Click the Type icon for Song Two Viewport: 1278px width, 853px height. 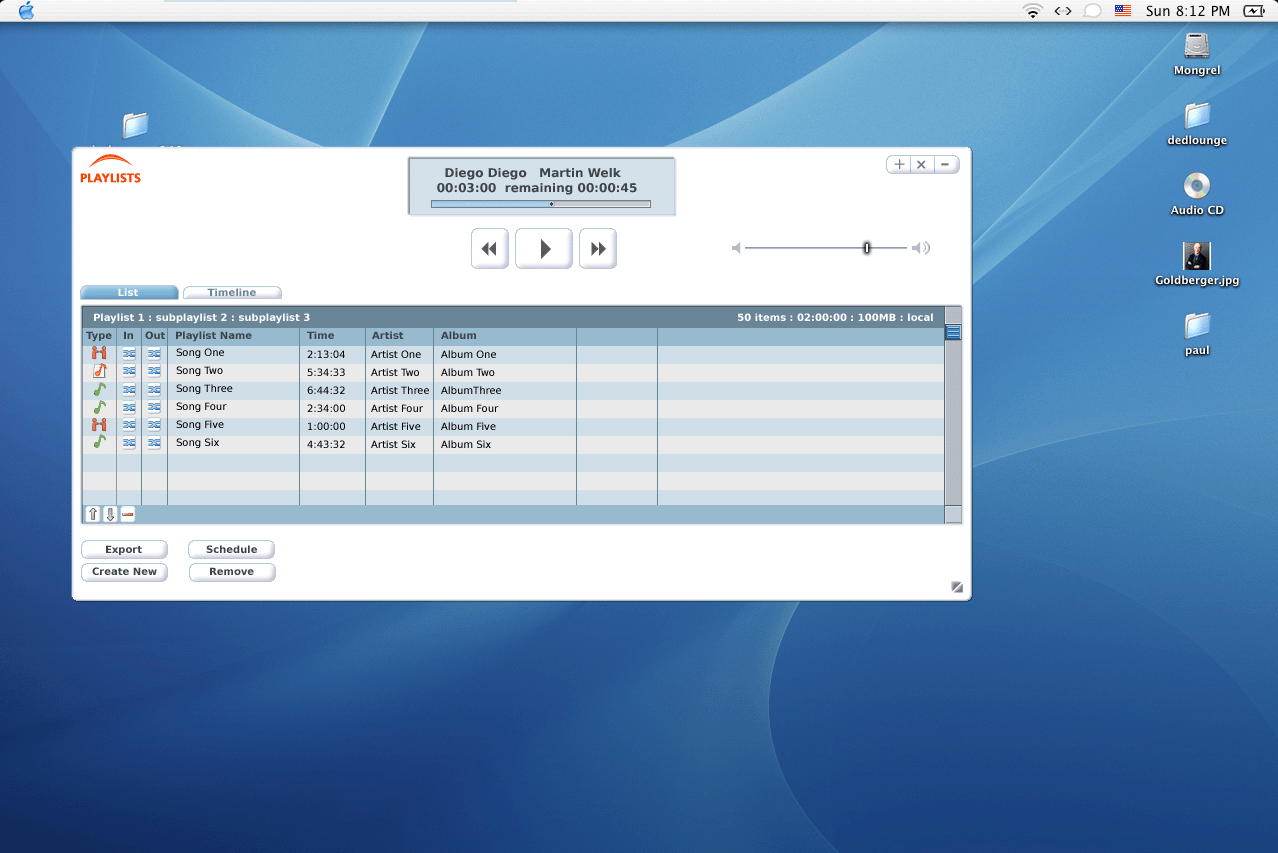click(99, 371)
